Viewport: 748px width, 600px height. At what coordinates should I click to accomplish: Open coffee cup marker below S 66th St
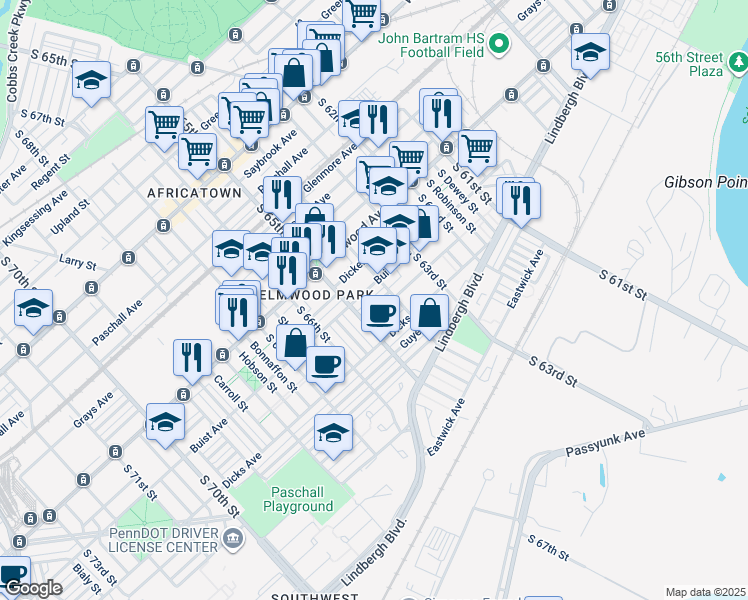click(x=325, y=367)
